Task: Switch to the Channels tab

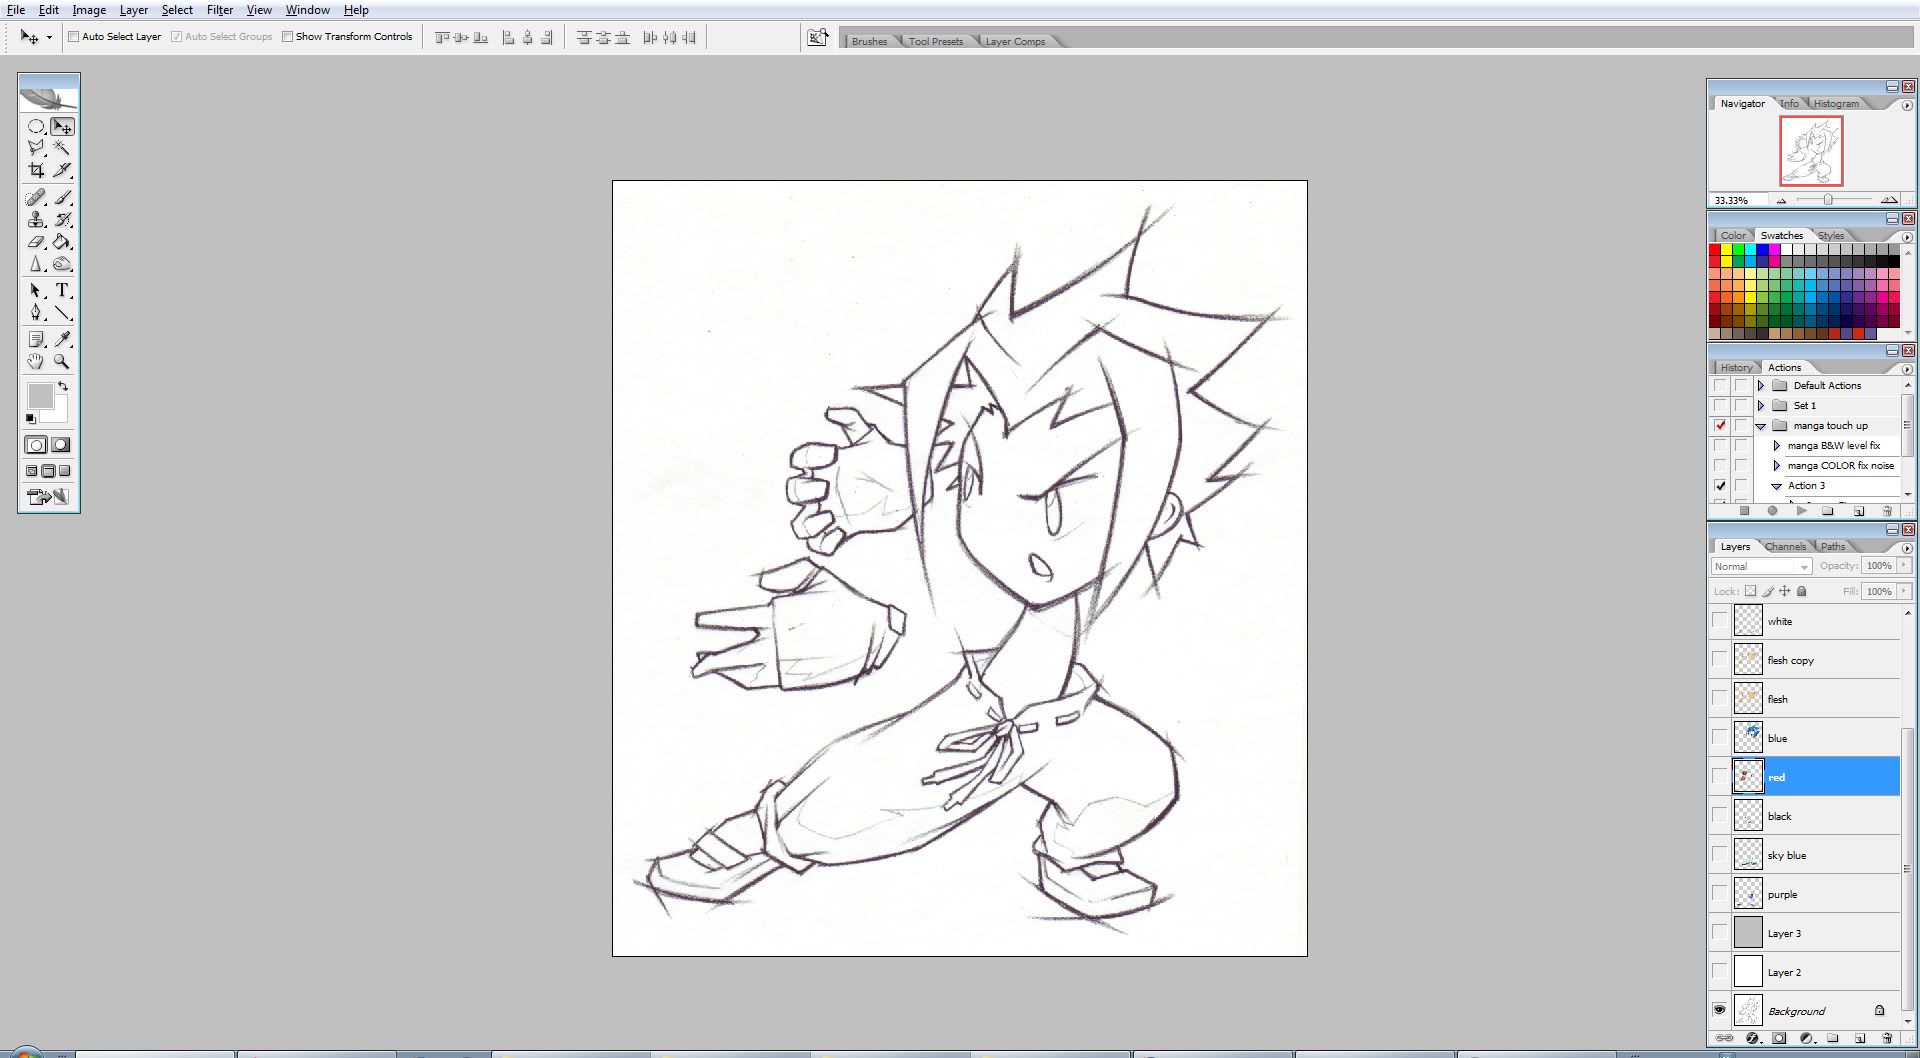Action: coord(1786,546)
